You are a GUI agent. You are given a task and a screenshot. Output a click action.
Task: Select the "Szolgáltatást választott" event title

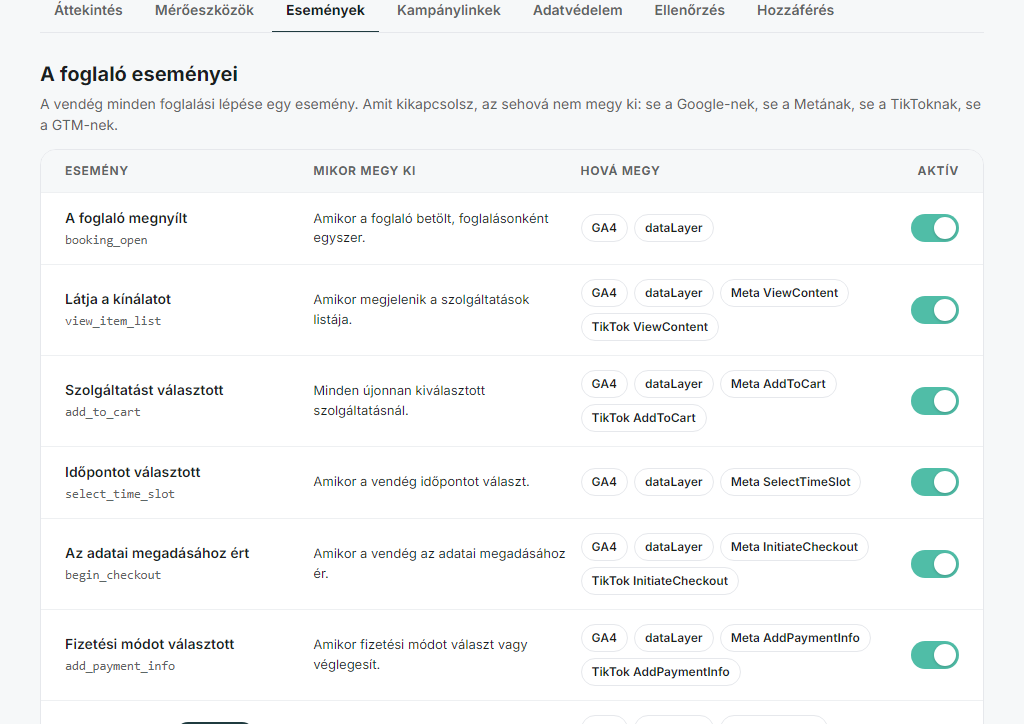(144, 390)
